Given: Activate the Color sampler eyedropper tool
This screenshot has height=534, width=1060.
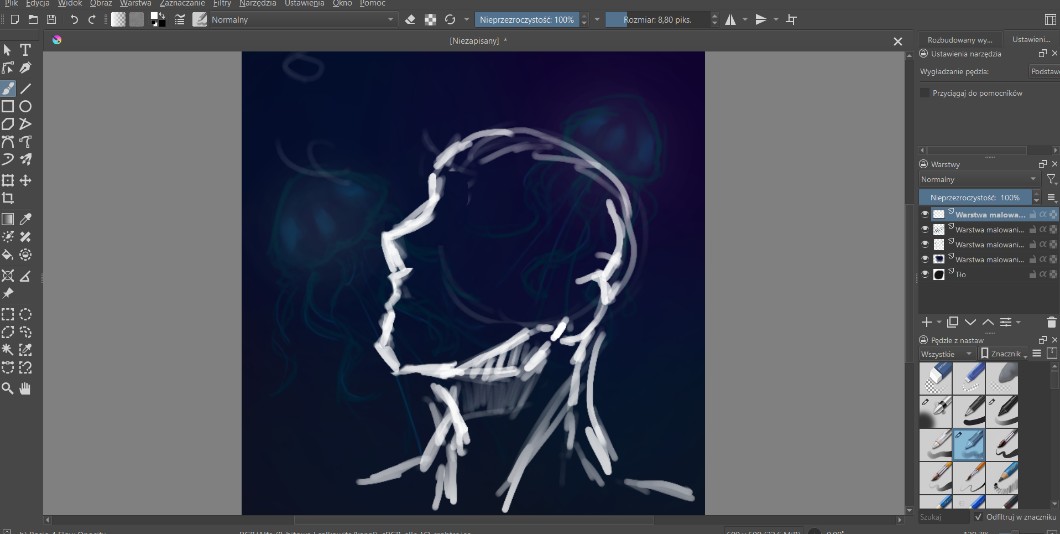Looking at the screenshot, I should point(26,219).
